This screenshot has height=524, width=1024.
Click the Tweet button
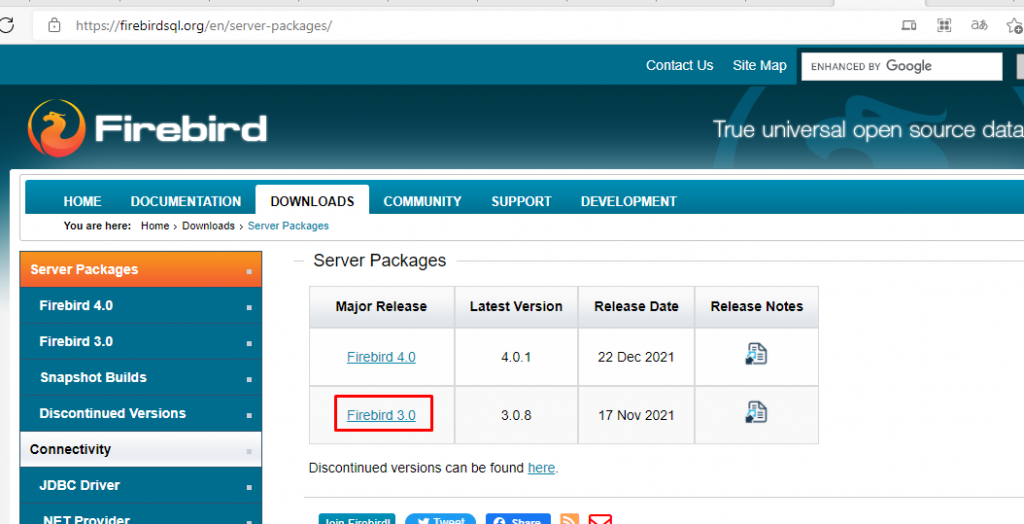[440, 520]
